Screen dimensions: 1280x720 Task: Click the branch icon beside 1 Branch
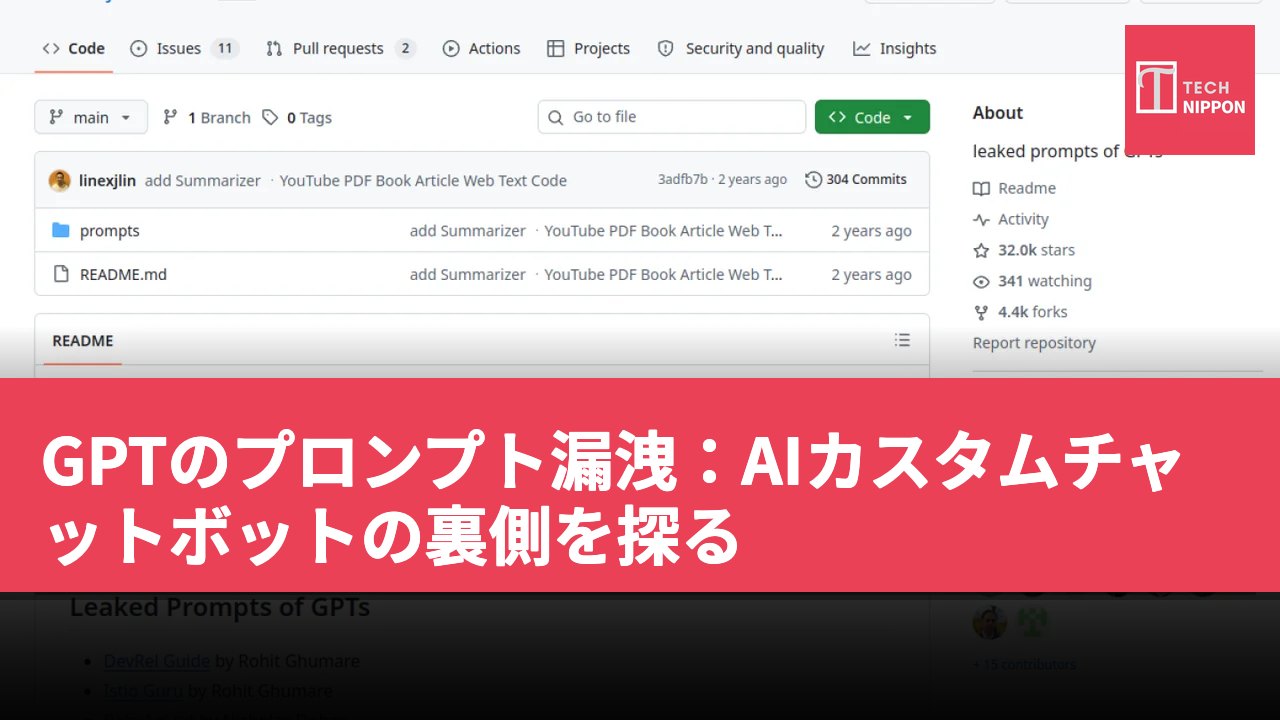pos(171,117)
